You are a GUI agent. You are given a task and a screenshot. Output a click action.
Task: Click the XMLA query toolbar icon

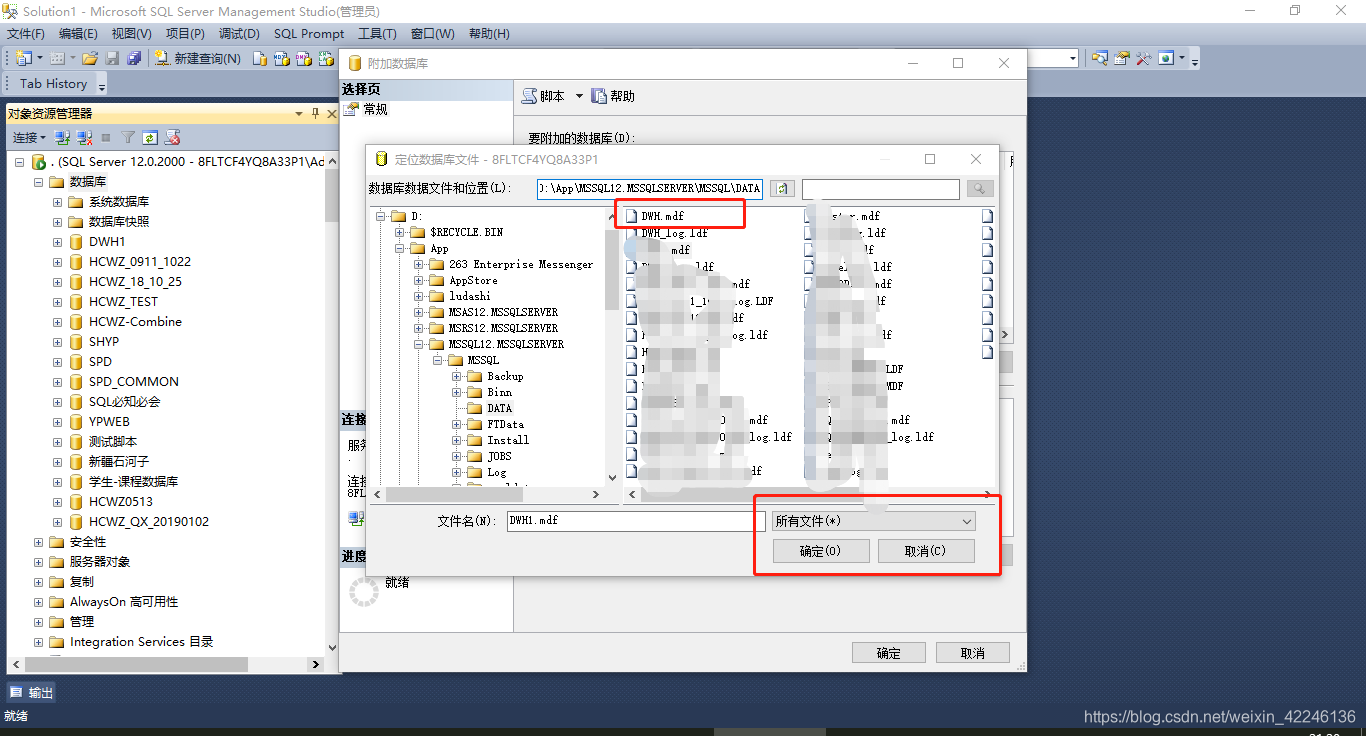pos(325,59)
